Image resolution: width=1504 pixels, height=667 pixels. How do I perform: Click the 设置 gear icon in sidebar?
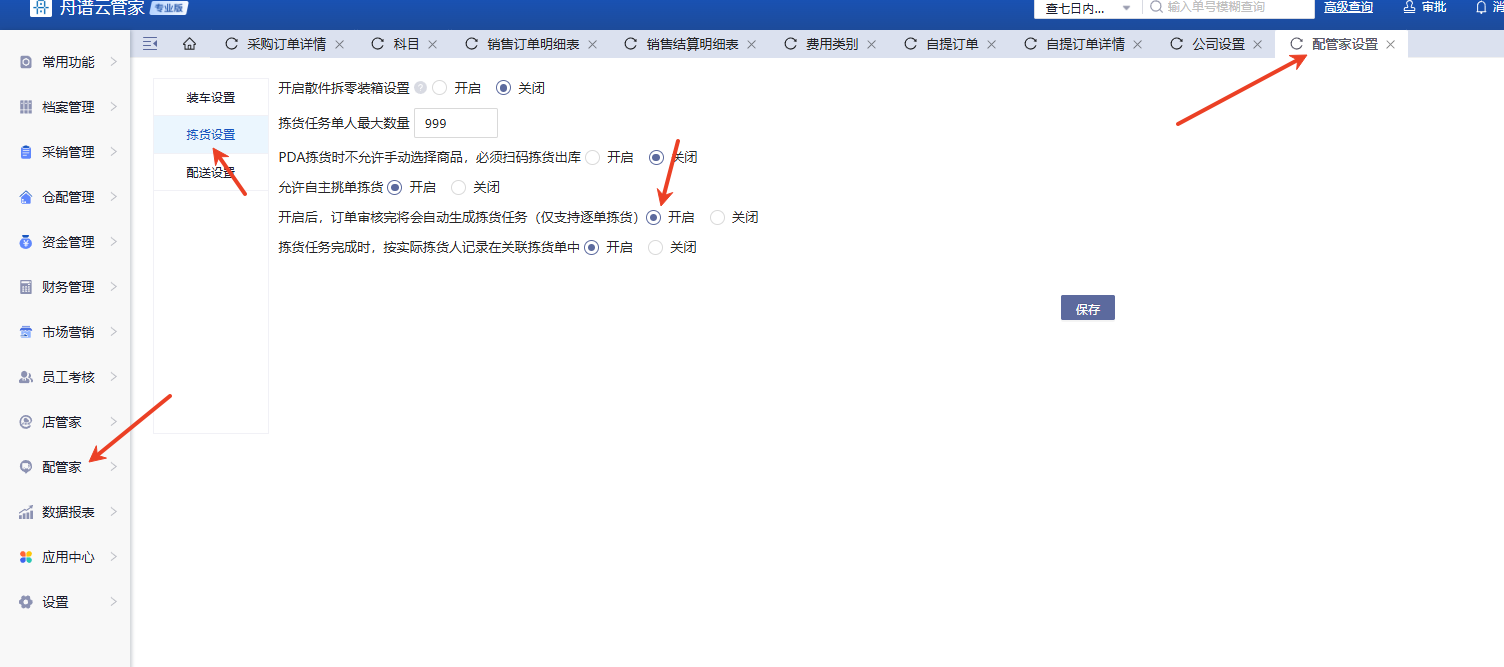[x=26, y=602]
